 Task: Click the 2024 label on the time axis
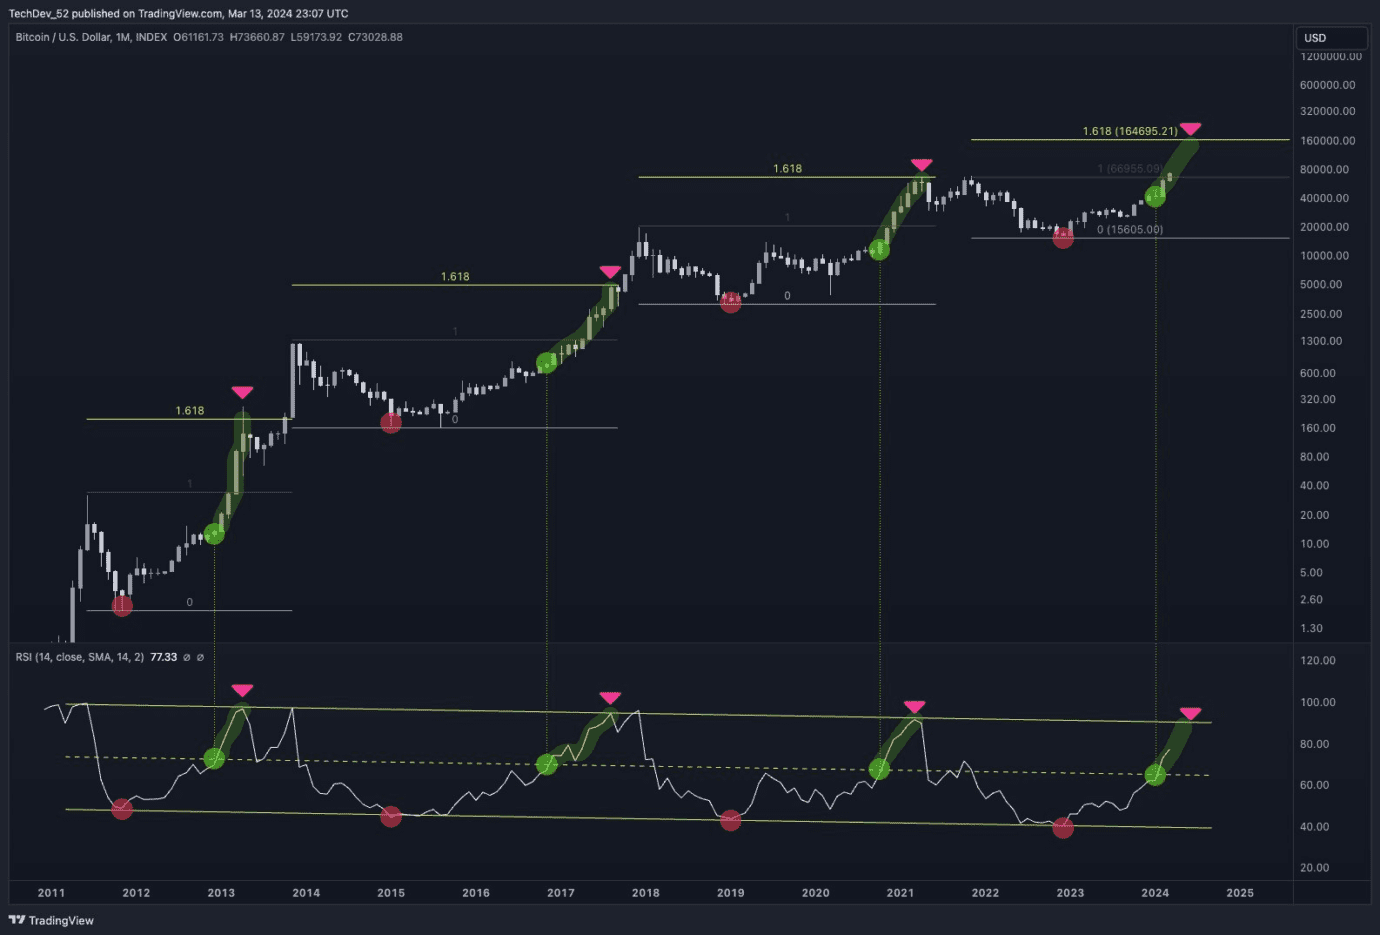(x=1154, y=892)
